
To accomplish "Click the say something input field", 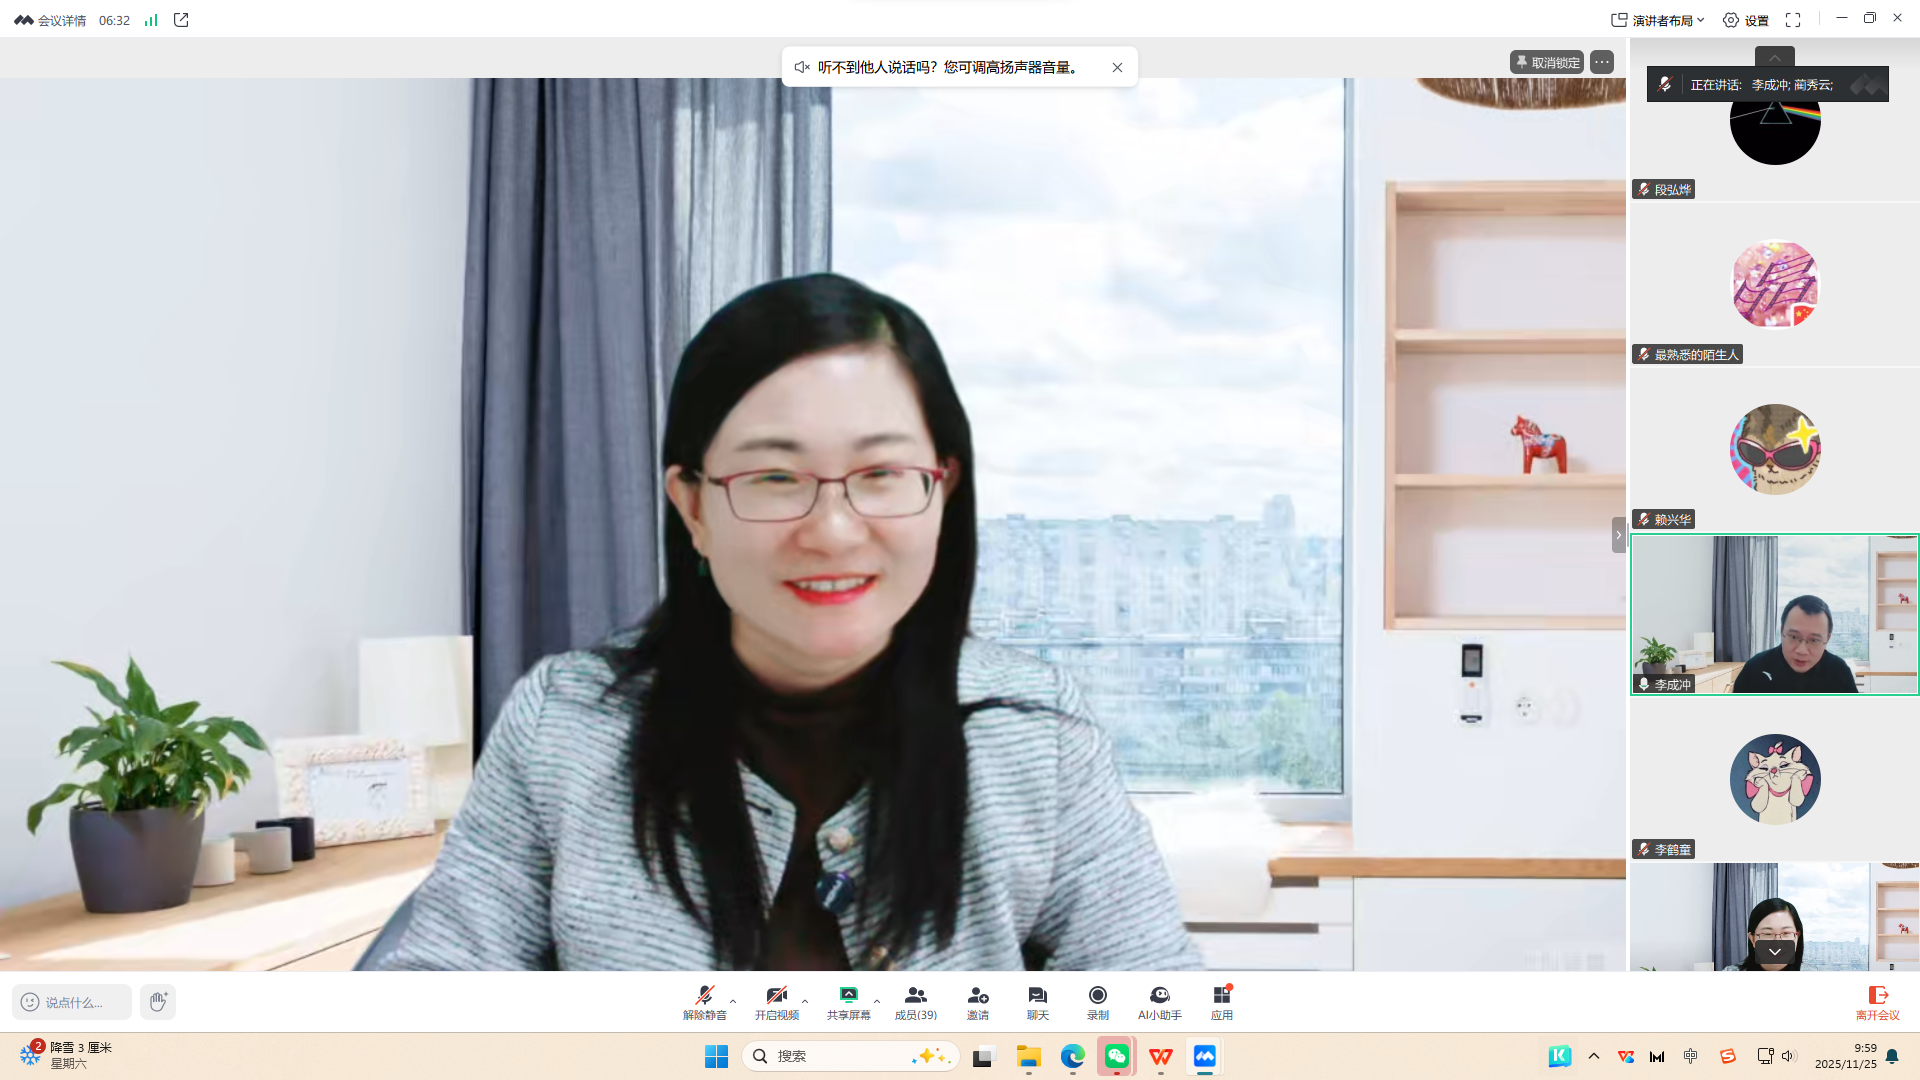I will (72, 1001).
